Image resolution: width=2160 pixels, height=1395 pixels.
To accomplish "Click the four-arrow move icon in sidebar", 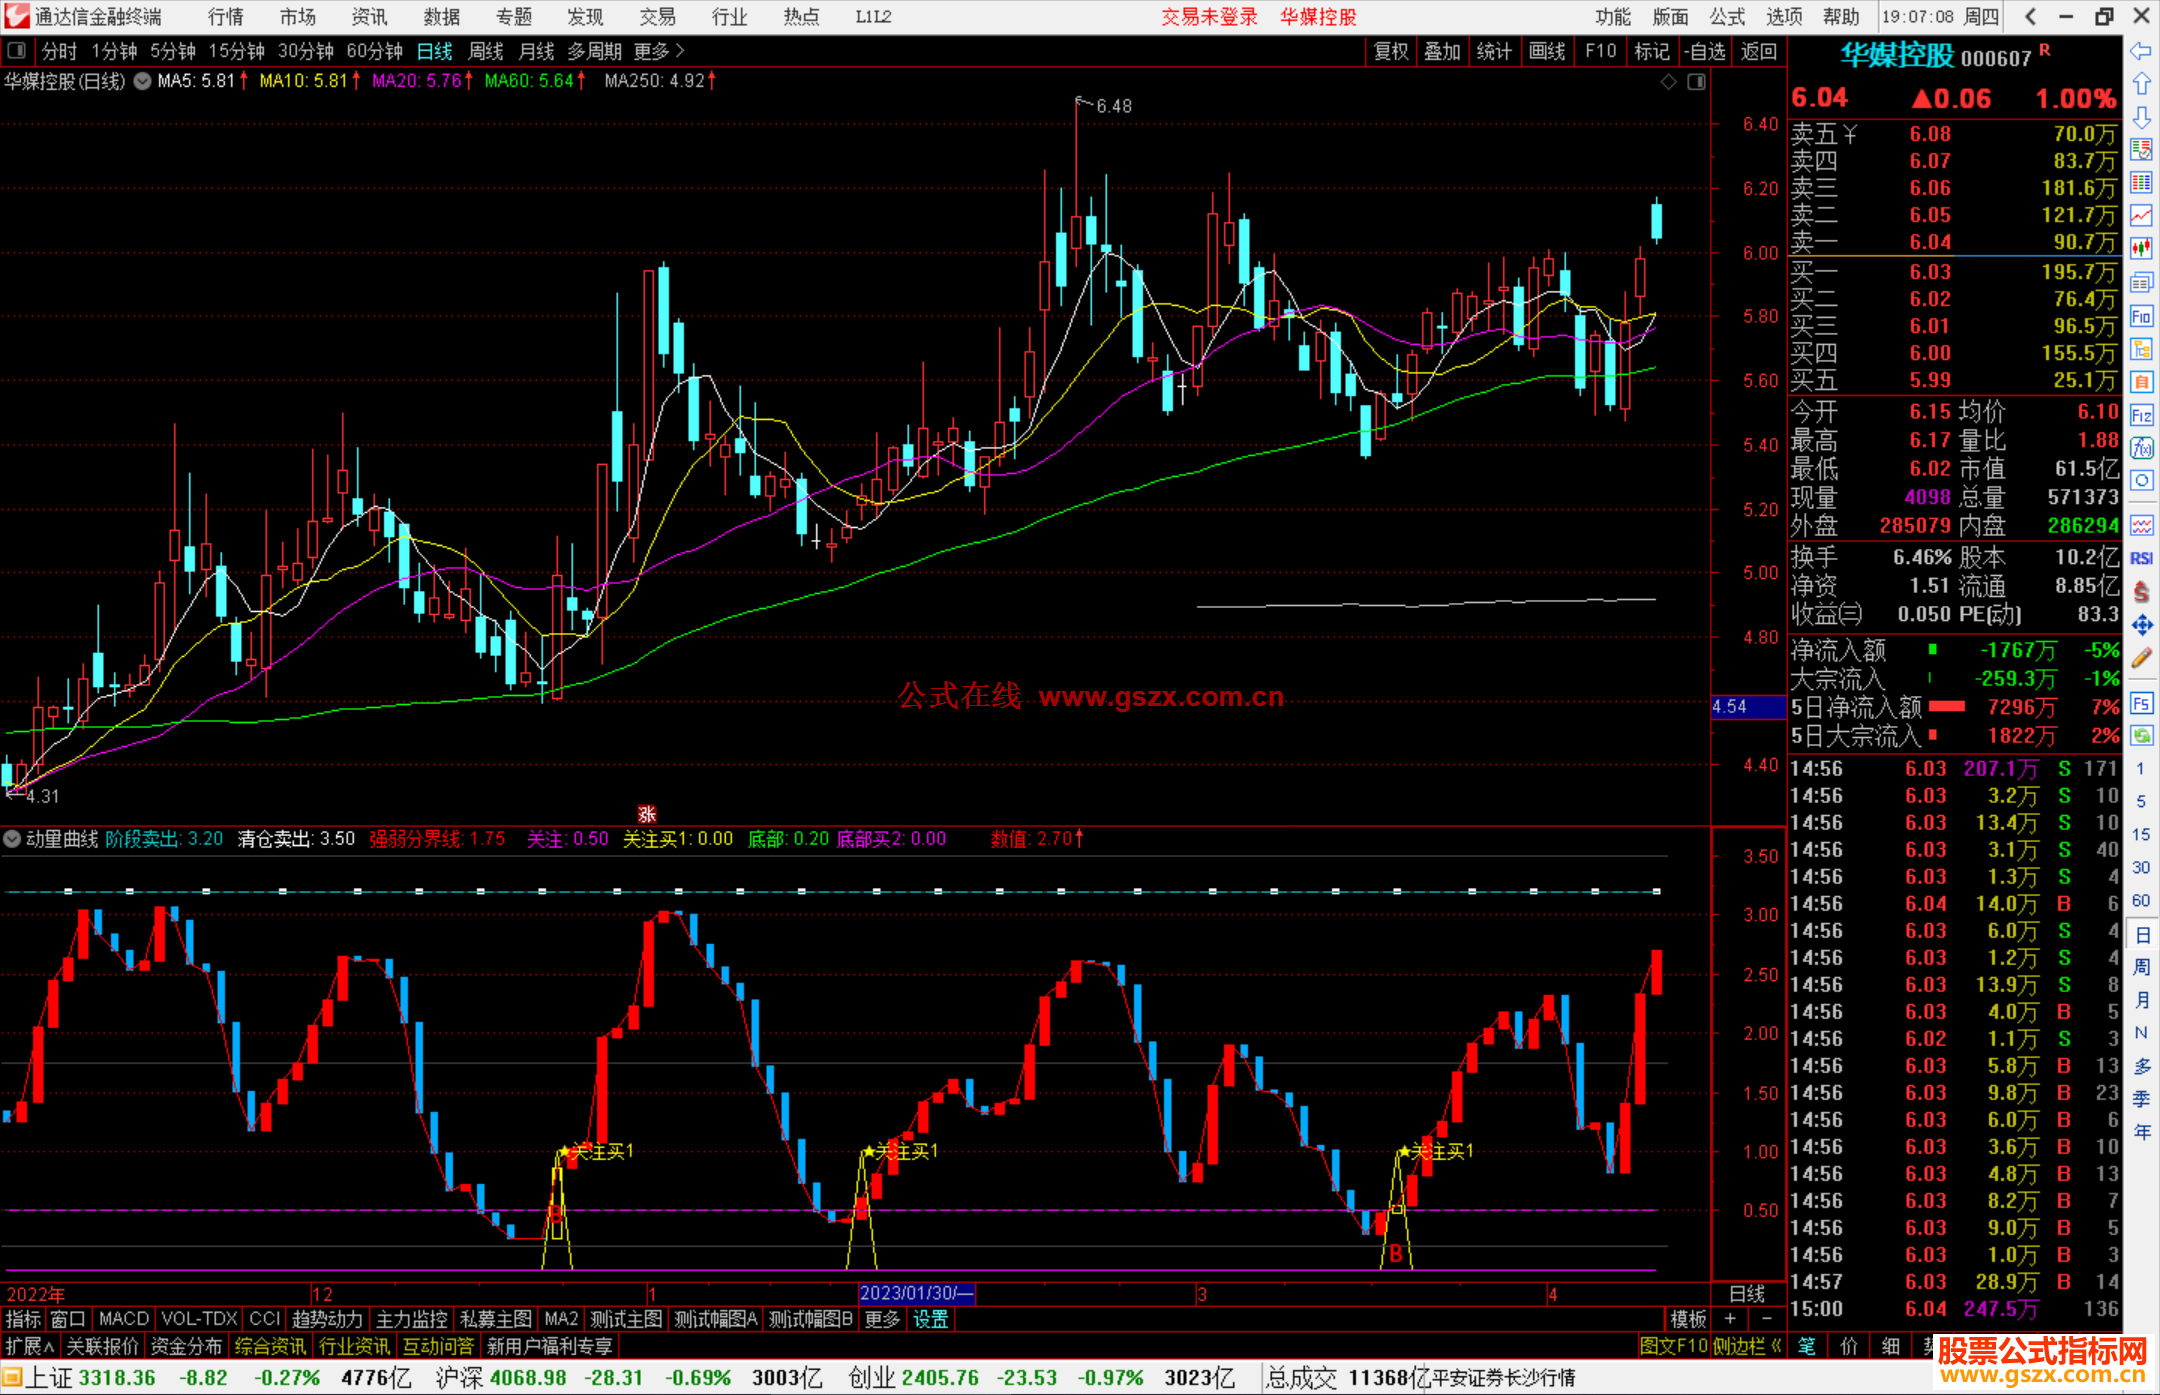I will pos(2141,625).
